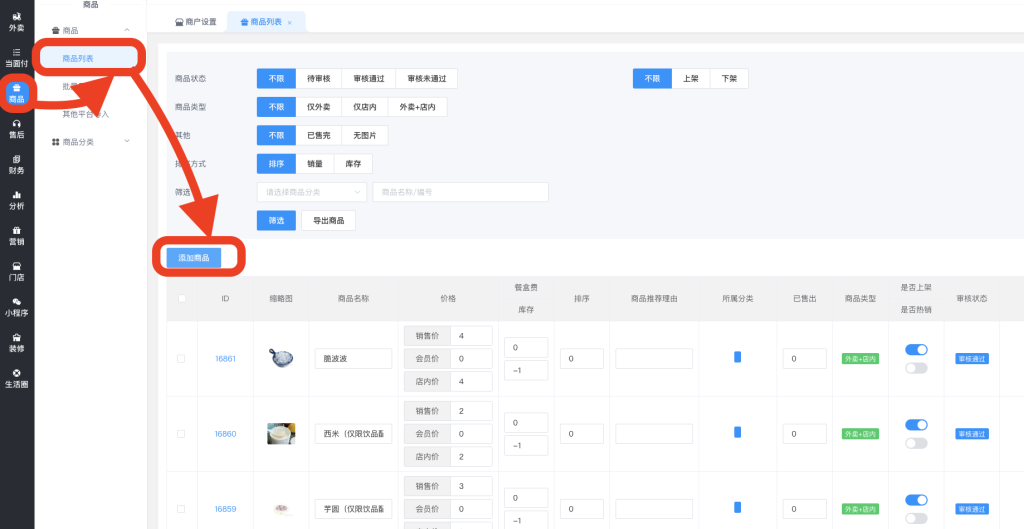Click the 添加商品 button
The width and height of the screenshot is (1024, 529).
pos(194,258)
